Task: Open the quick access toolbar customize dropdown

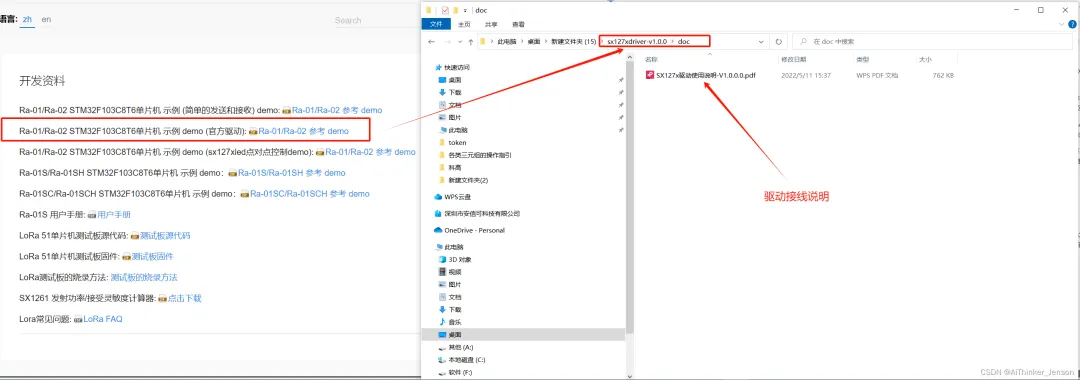Action: tap(466, 10)
